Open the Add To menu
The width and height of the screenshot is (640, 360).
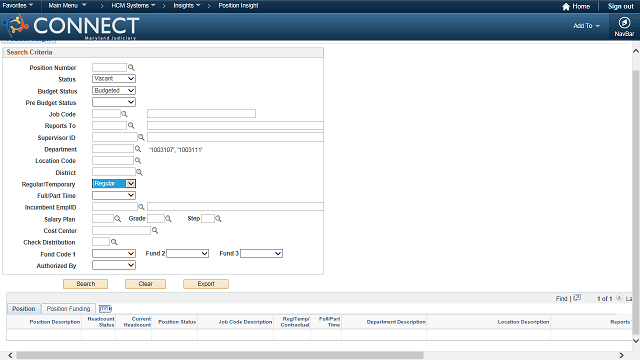pyautogui.click(x=587, y=26)
